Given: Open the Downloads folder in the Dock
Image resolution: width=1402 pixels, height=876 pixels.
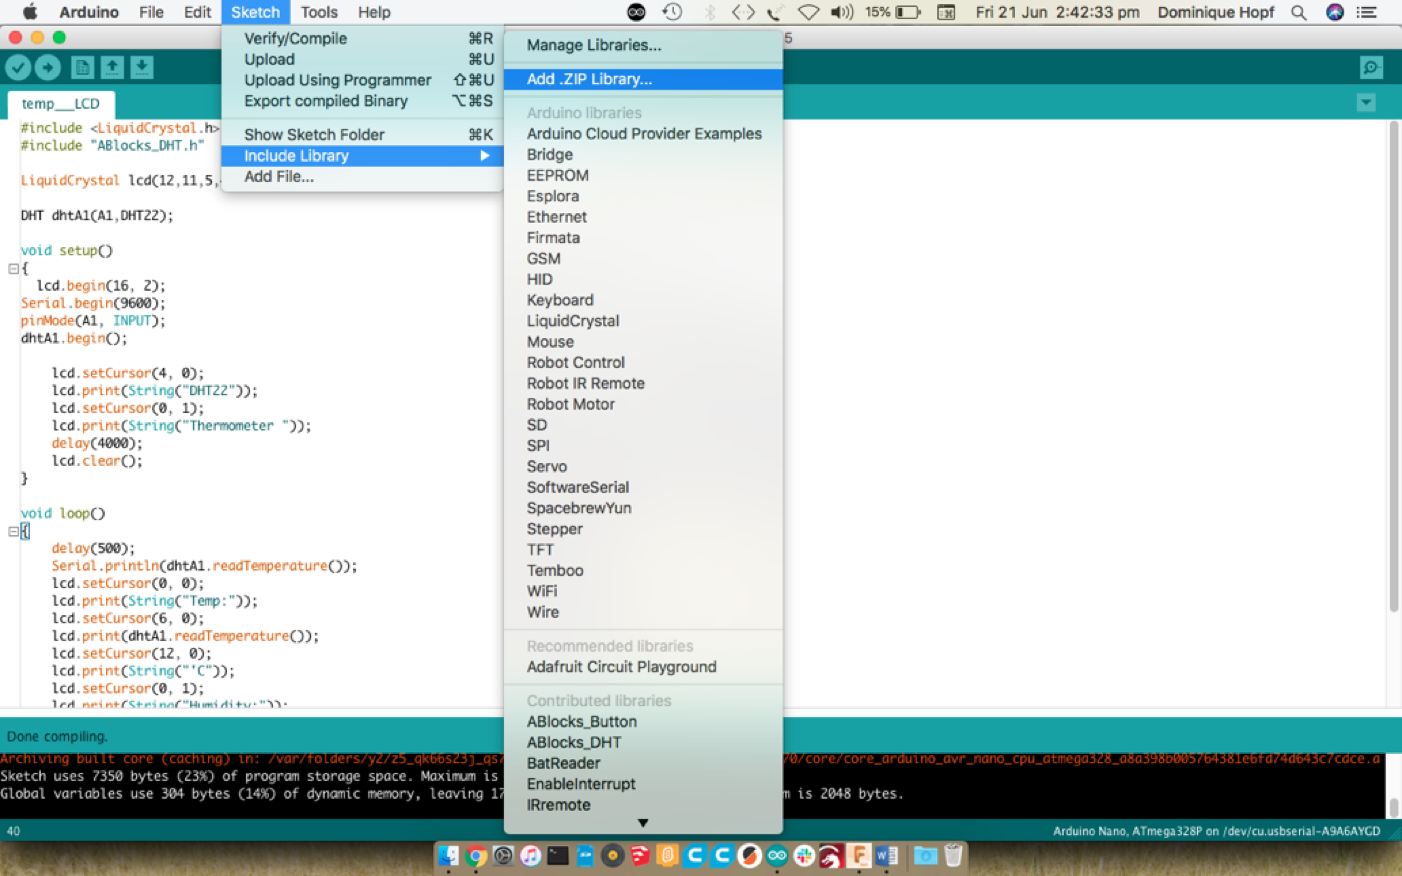Looking at the screenshot, I should click(926, 855).
